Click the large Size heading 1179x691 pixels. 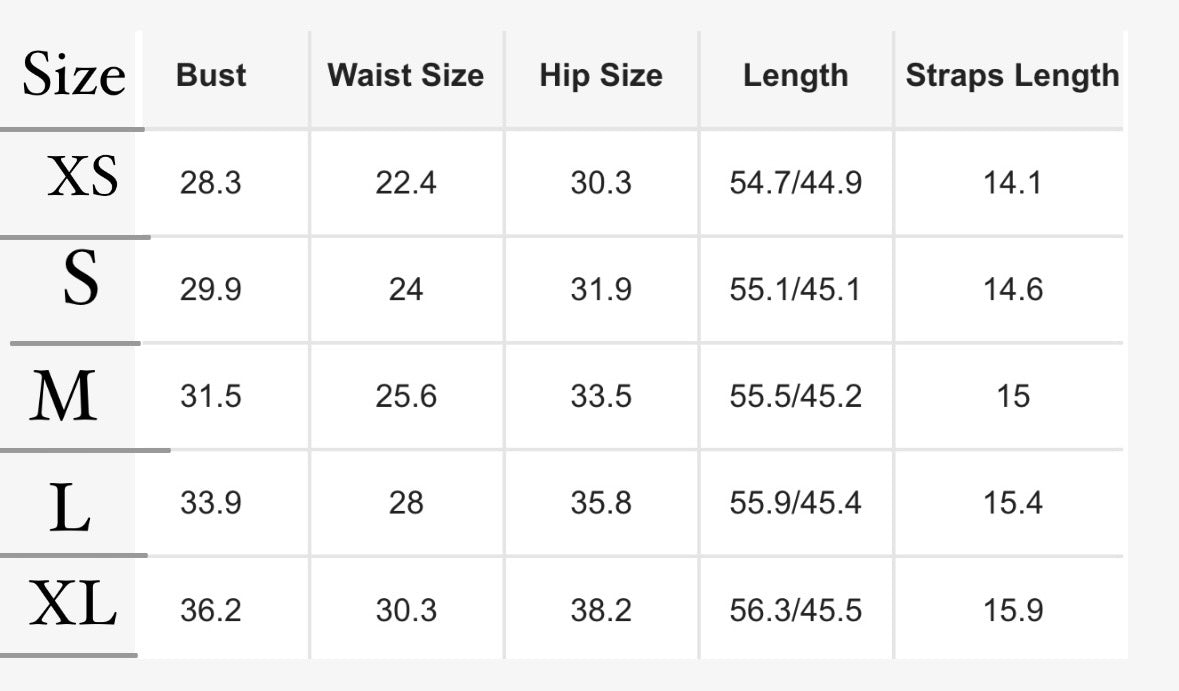tap(74, 74)
